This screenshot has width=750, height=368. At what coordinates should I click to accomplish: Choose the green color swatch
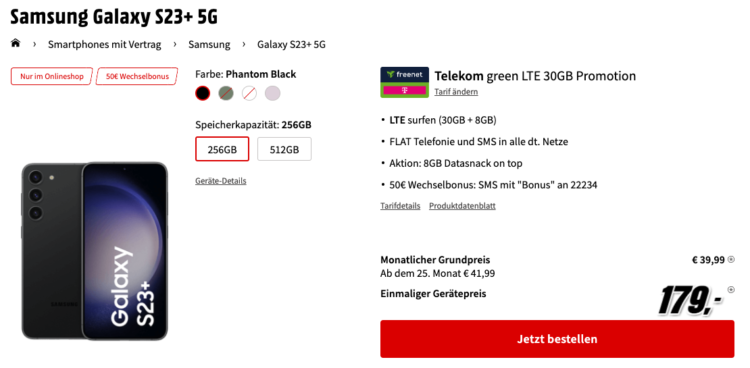(226, 93)
